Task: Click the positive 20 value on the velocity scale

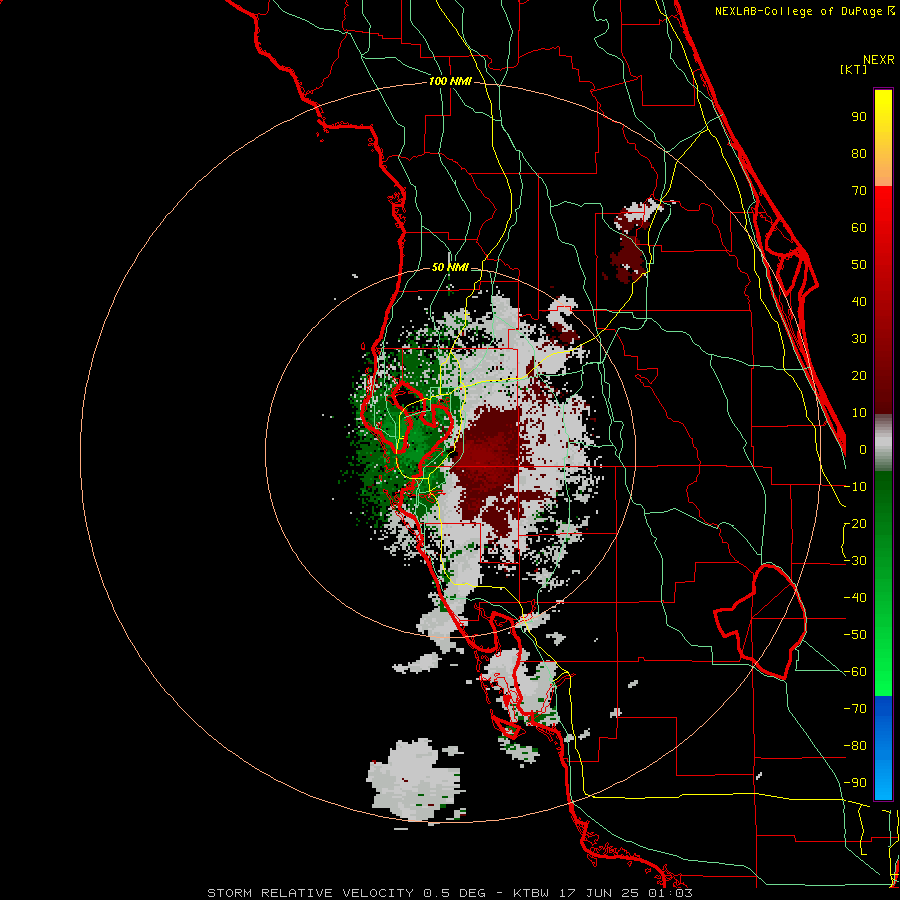Action: click(859, 376)
